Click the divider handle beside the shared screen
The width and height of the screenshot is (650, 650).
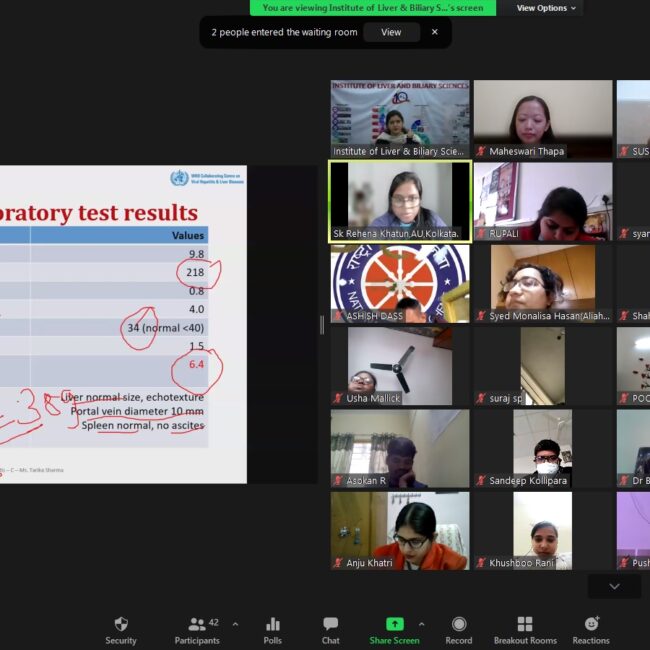322,325
